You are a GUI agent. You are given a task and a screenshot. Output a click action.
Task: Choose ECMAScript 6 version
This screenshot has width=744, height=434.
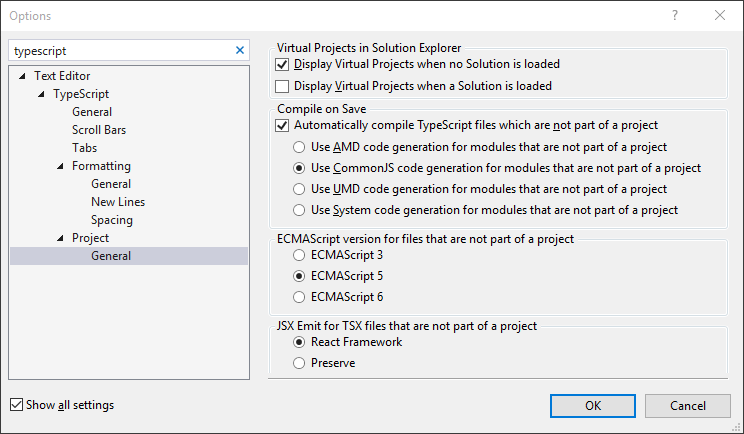point(299,297)
